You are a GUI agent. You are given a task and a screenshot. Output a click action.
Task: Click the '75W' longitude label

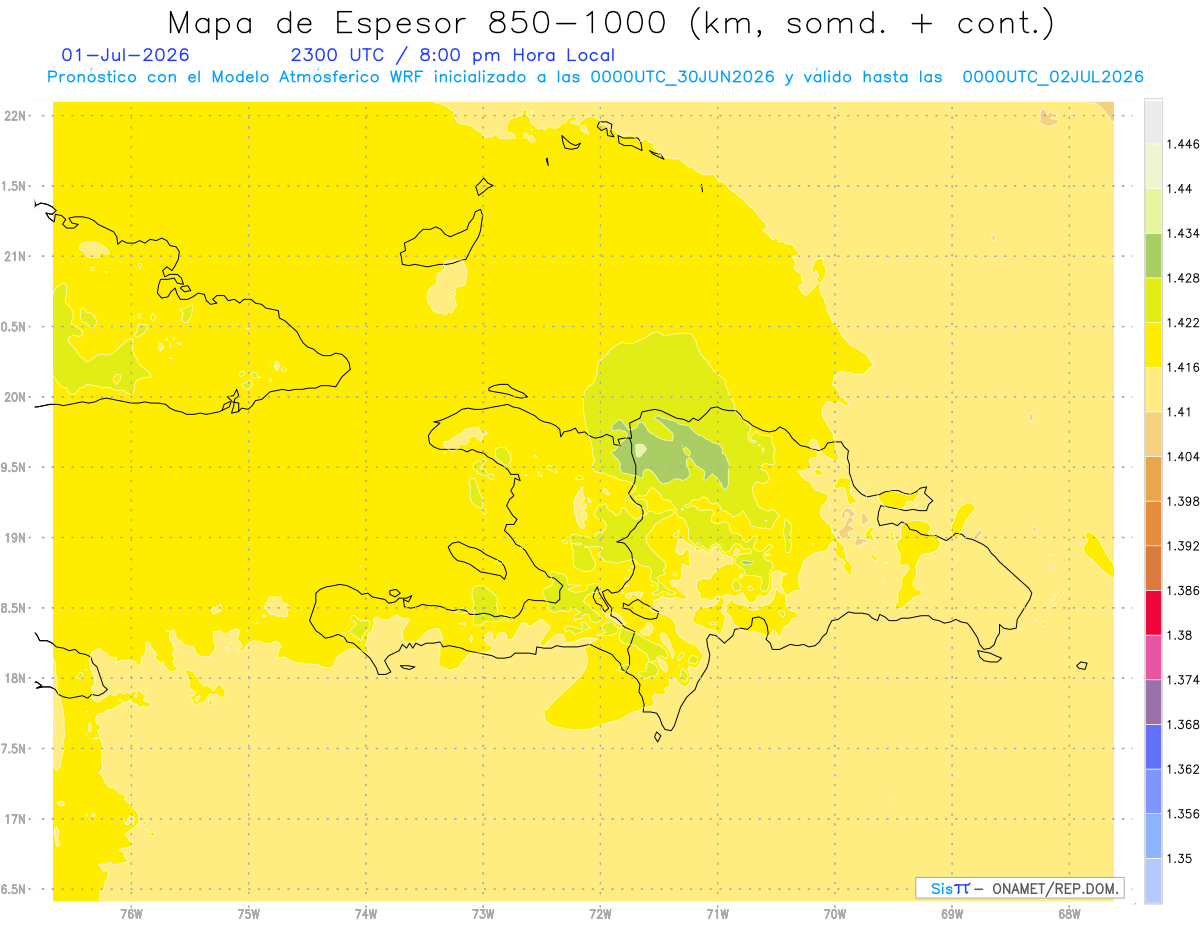(x=249, y=913)
